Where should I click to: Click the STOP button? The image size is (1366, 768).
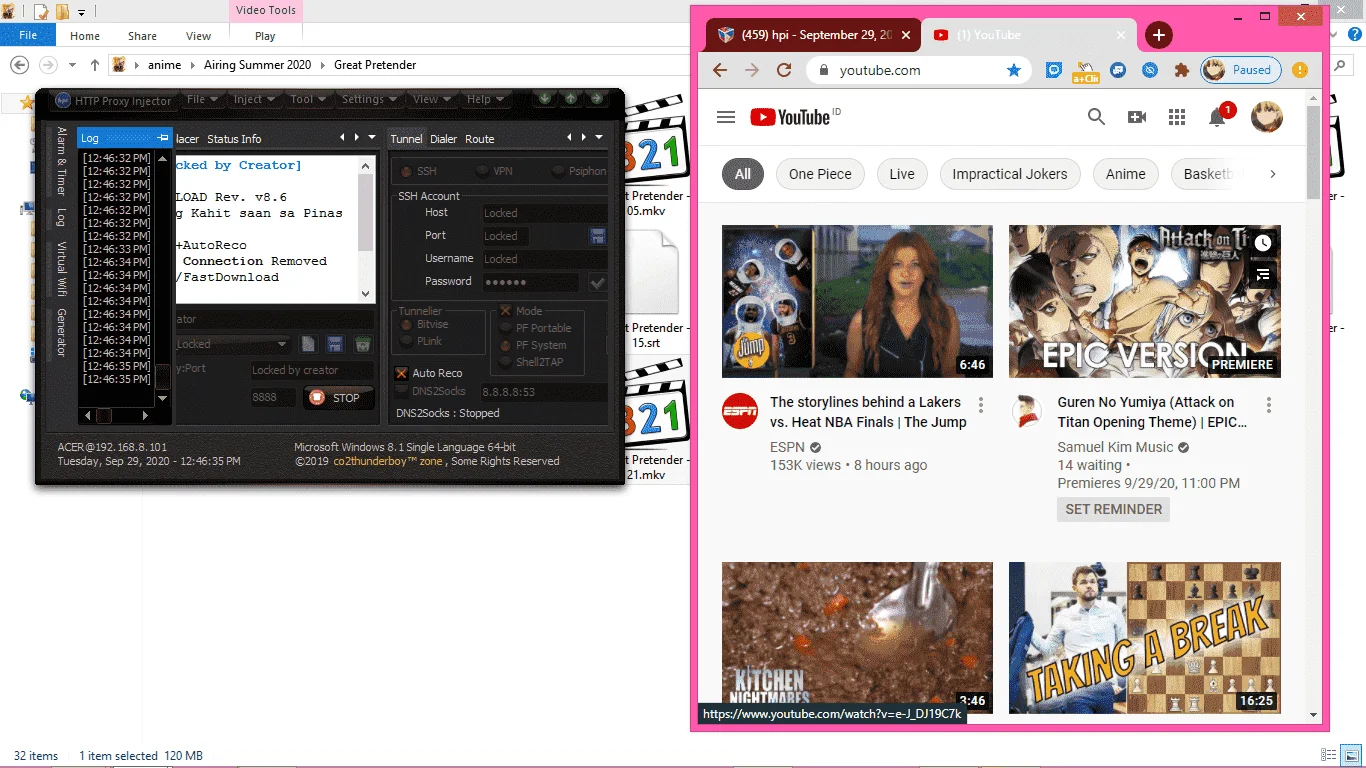coord(338,398)
